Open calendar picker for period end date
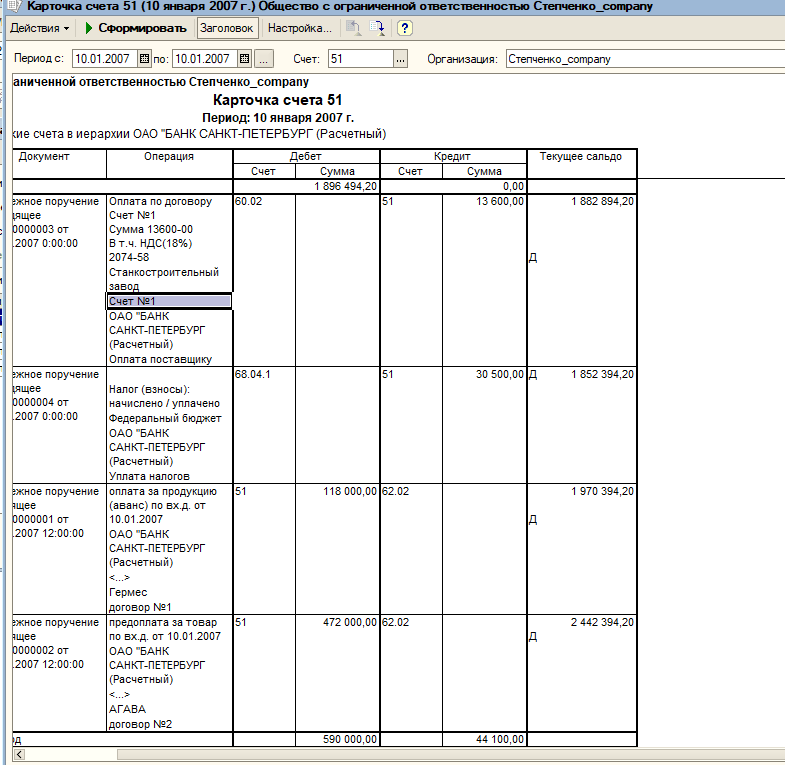This screenshot has width=785, height=765. point(244,59)
